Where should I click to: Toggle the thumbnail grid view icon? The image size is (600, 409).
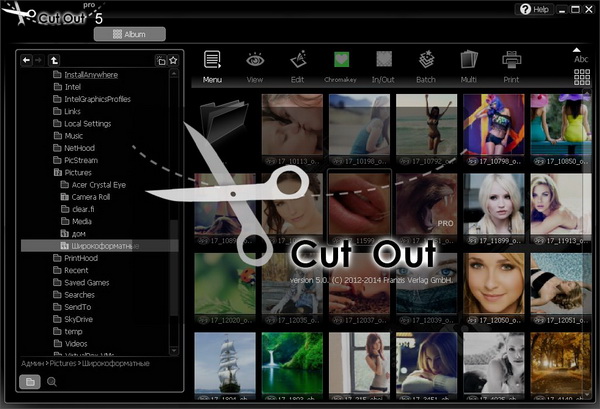[x=581, y=78]
